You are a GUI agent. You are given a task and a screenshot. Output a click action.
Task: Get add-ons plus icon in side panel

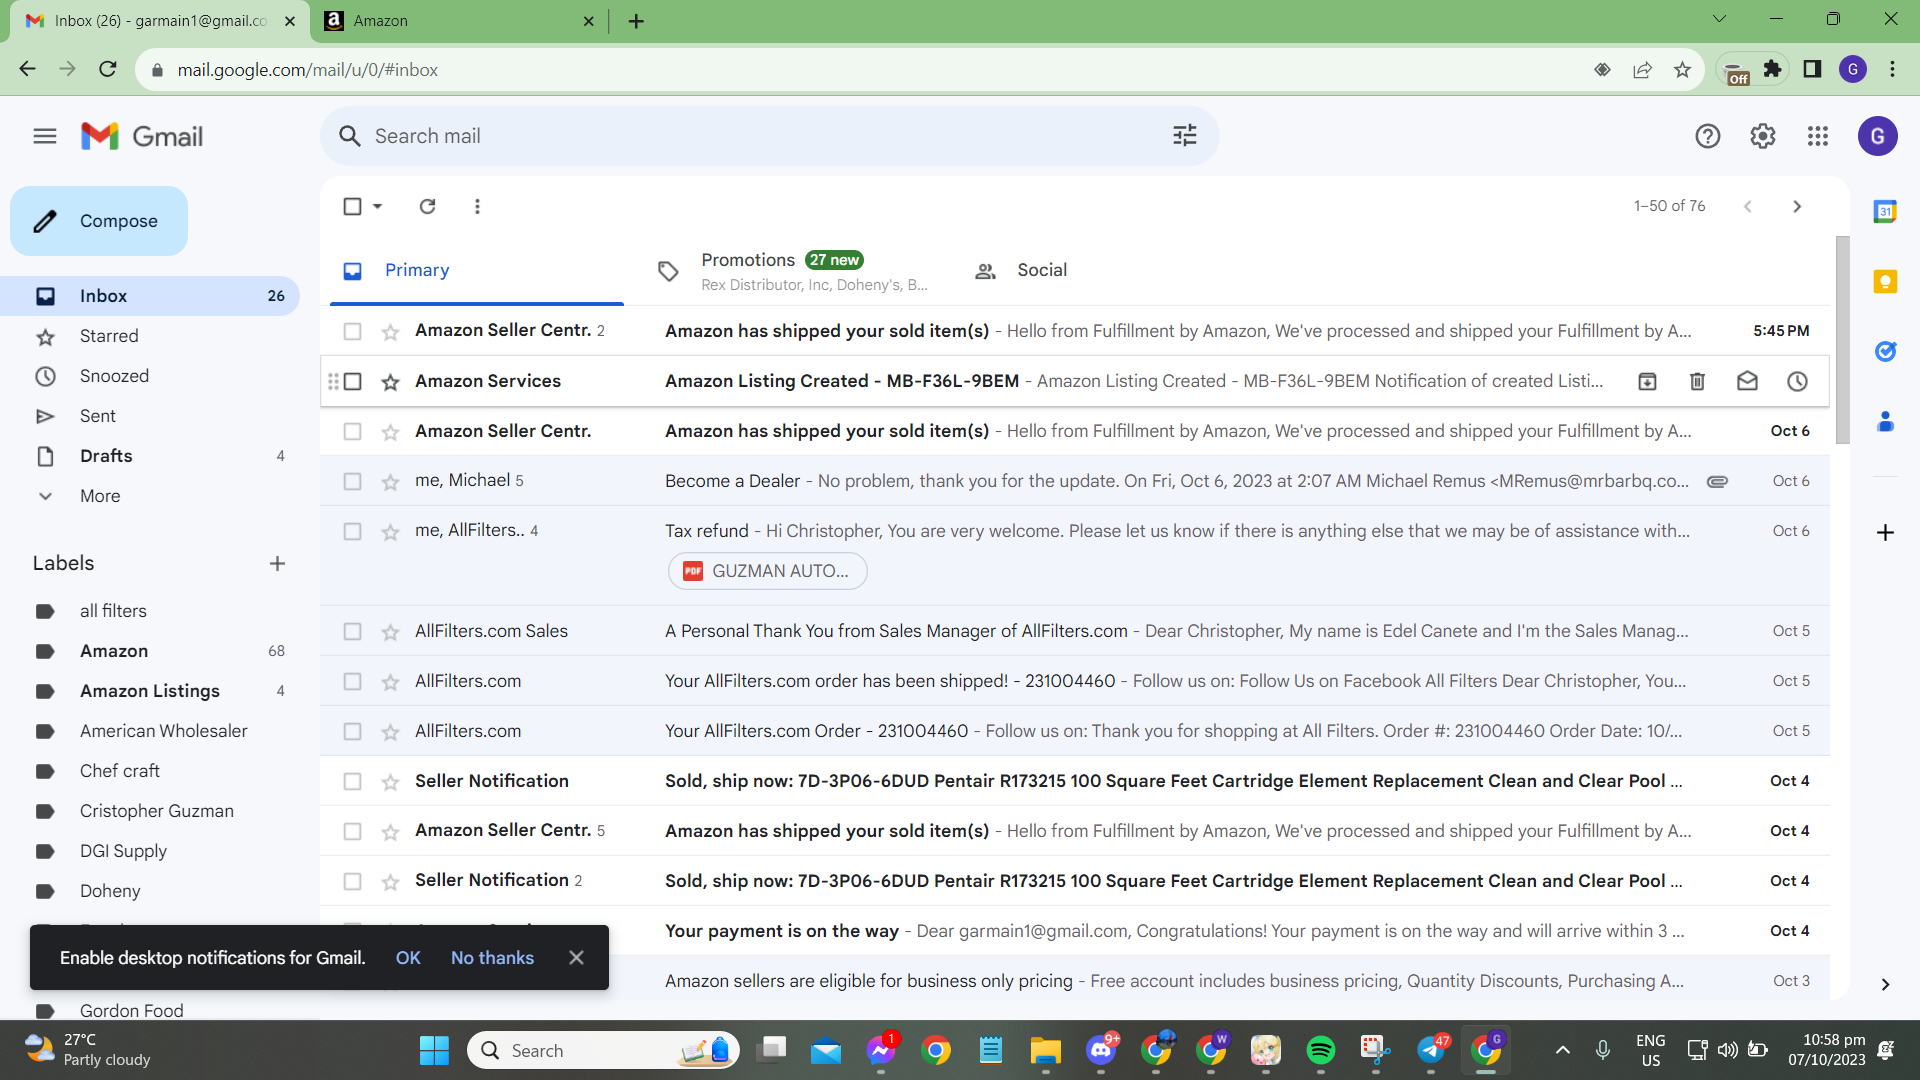(x=1885, y=532)
